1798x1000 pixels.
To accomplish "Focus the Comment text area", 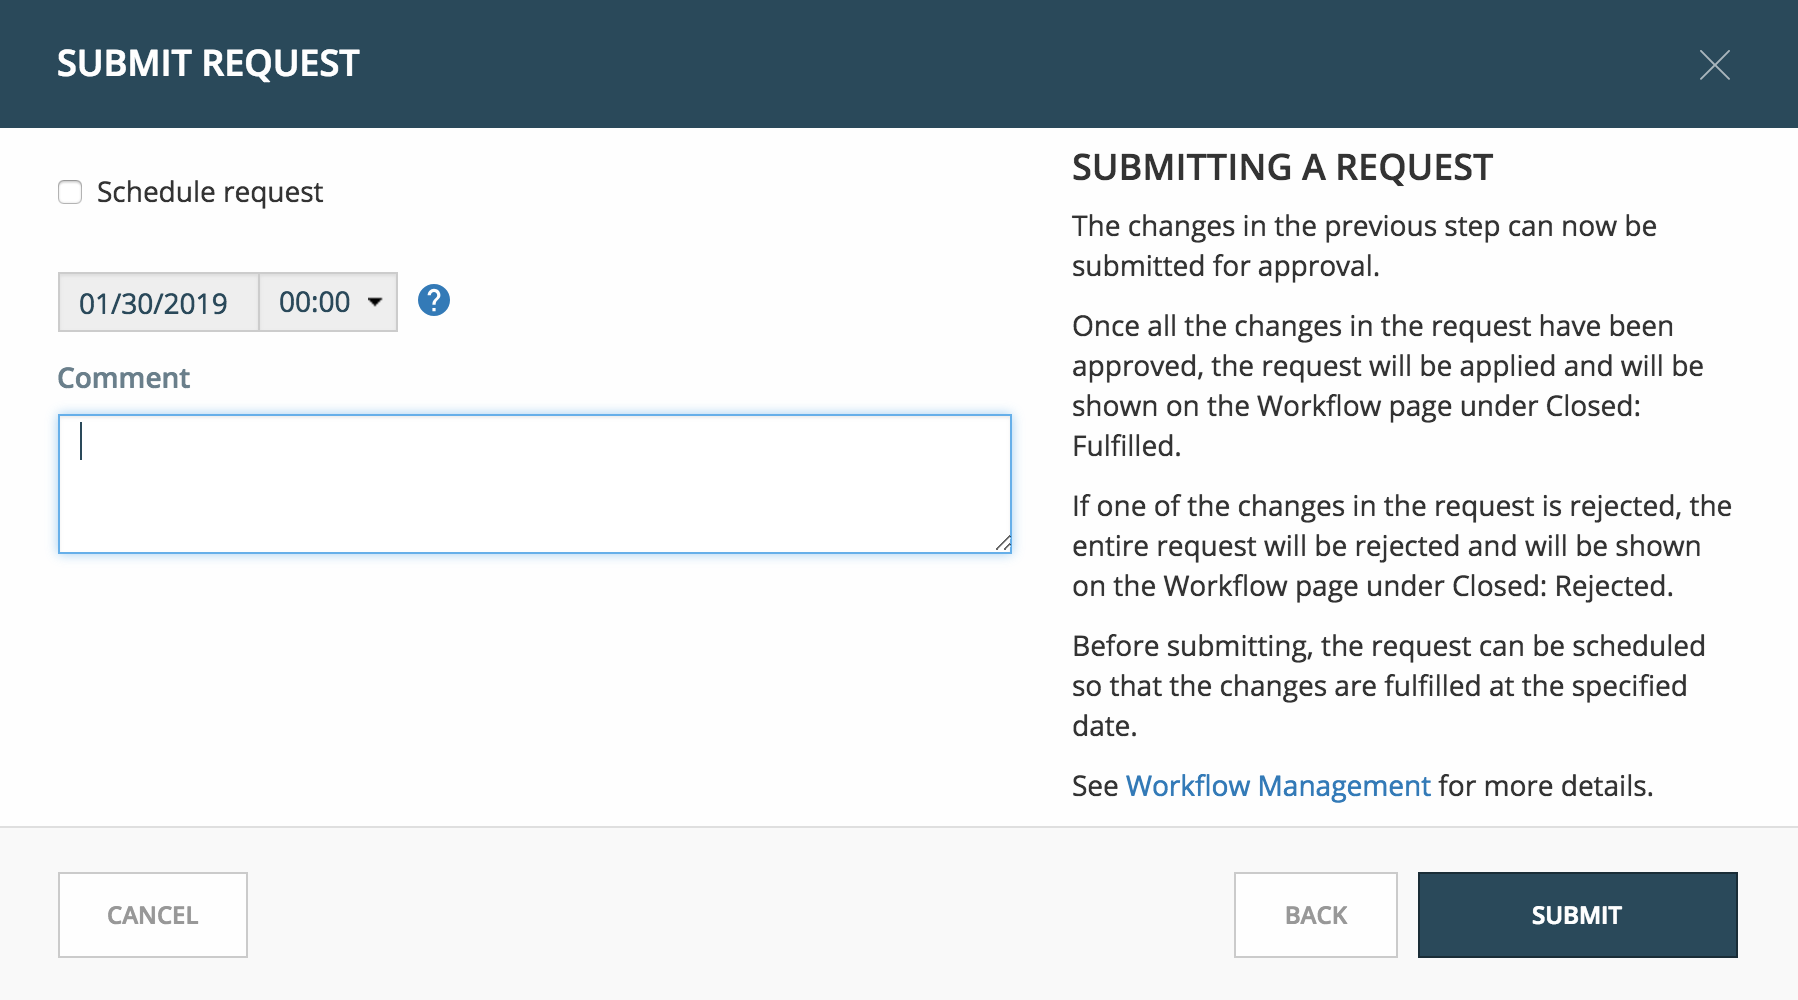I will [535, 484].
